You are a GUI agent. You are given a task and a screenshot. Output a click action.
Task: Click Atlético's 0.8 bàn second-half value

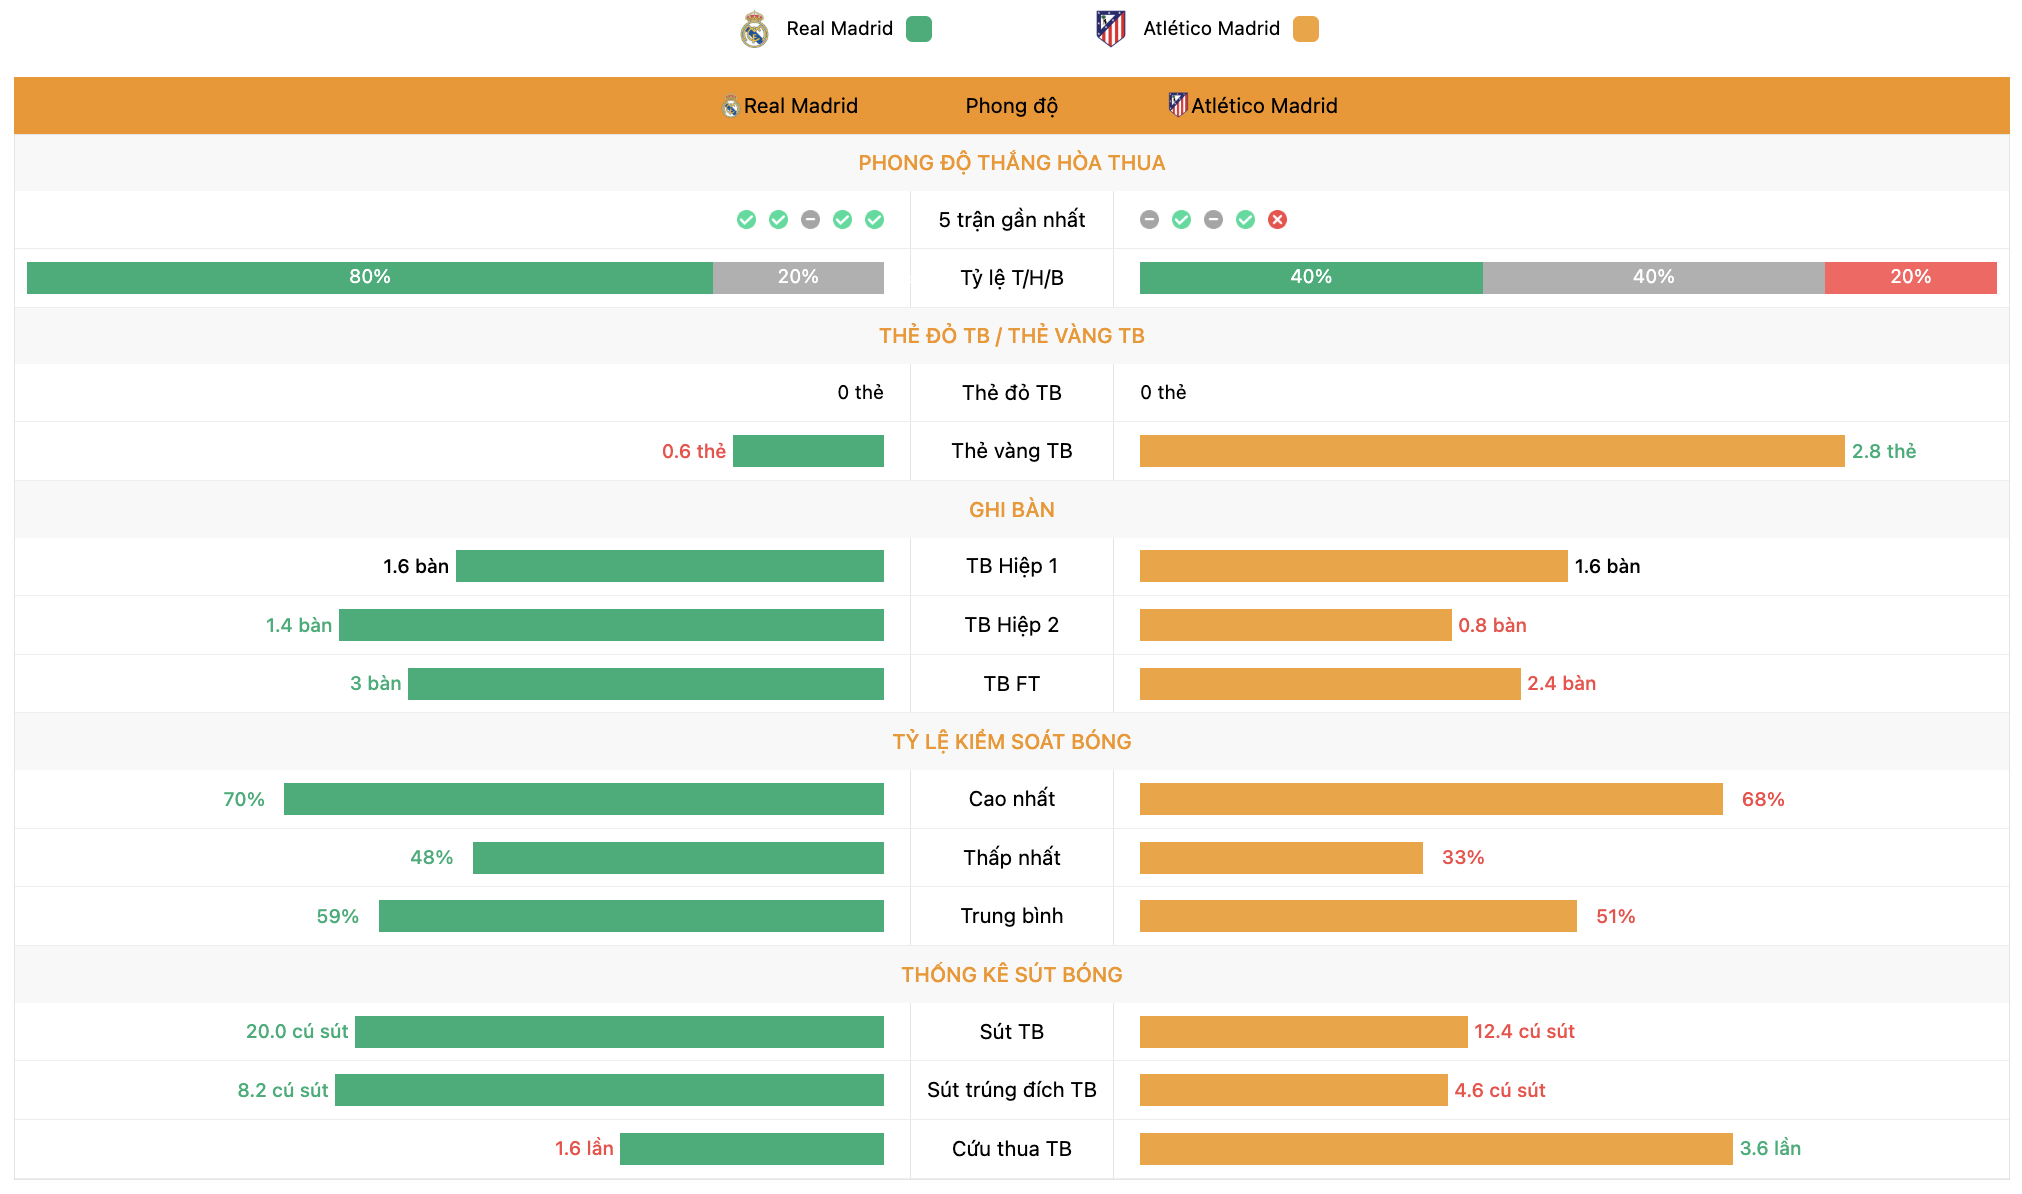pos(1492,625)
